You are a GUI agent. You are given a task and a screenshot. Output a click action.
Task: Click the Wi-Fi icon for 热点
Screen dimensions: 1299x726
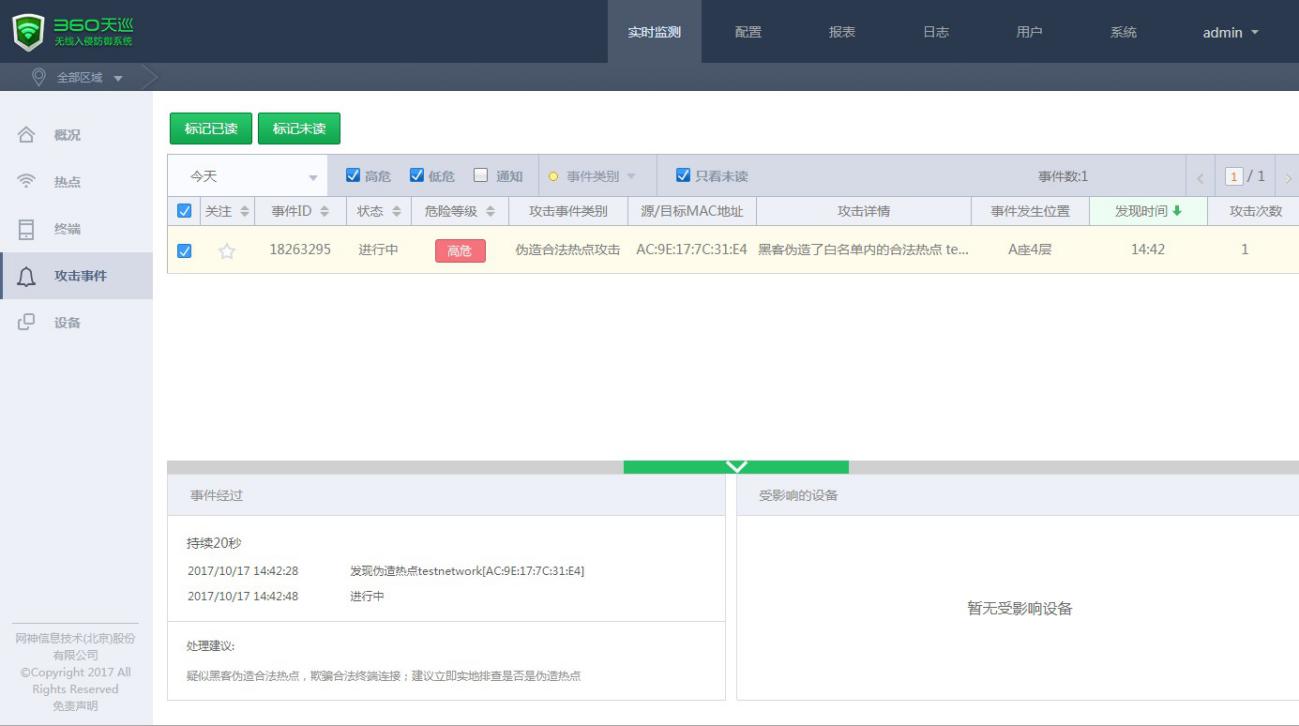click(27, 181)
